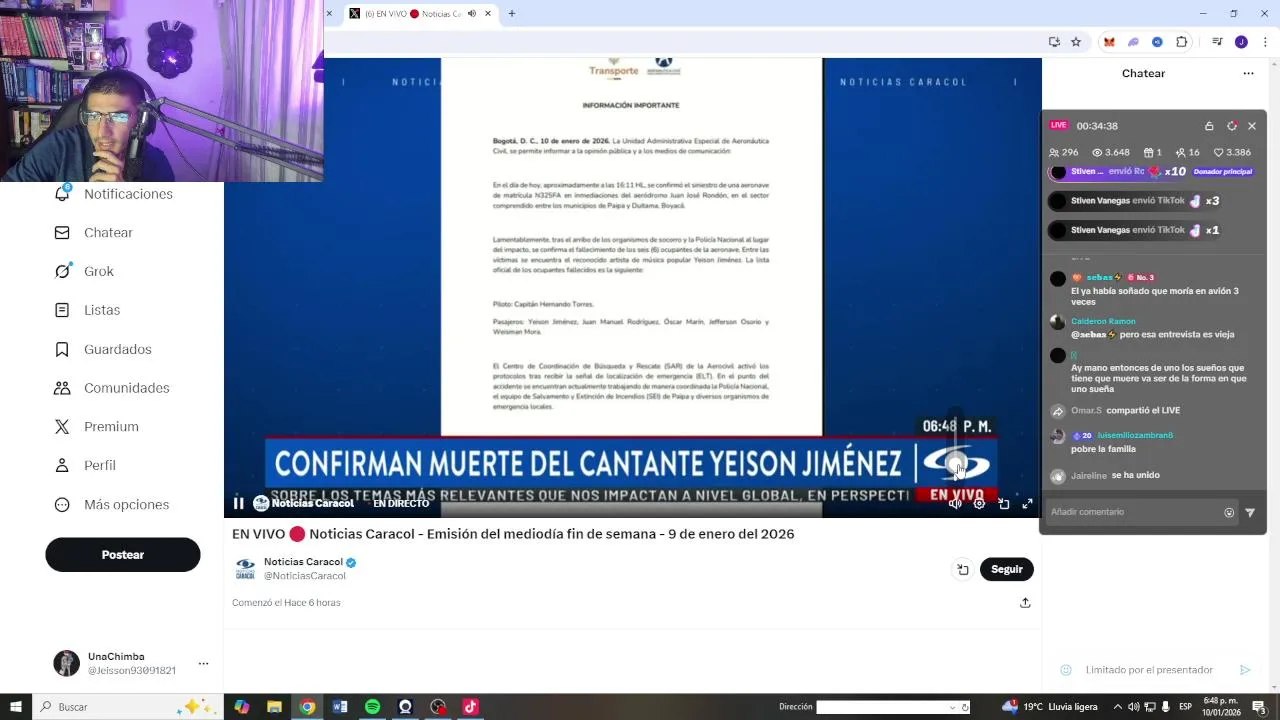
Task: Open Chatear panel options ellipsis
Action: click(1248, 73)
